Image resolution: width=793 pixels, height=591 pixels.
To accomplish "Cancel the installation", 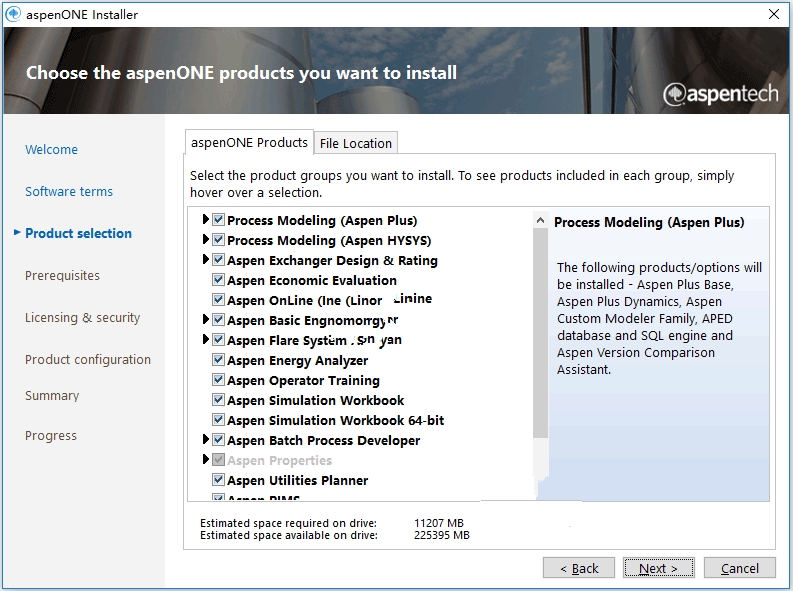I will [739, 568].
